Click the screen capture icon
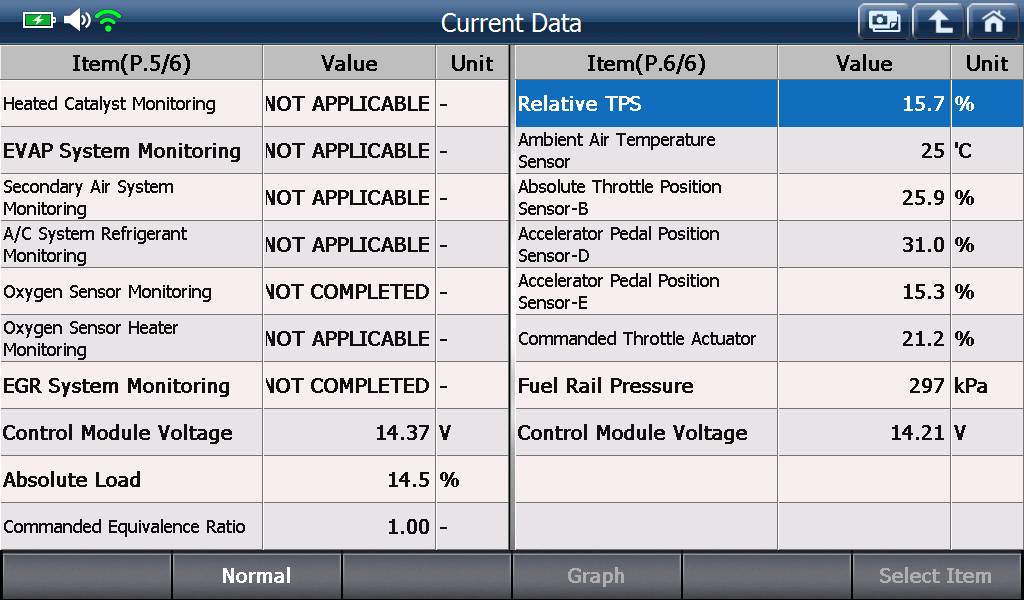The image size is (1024, 600). [x=884, y=22]
